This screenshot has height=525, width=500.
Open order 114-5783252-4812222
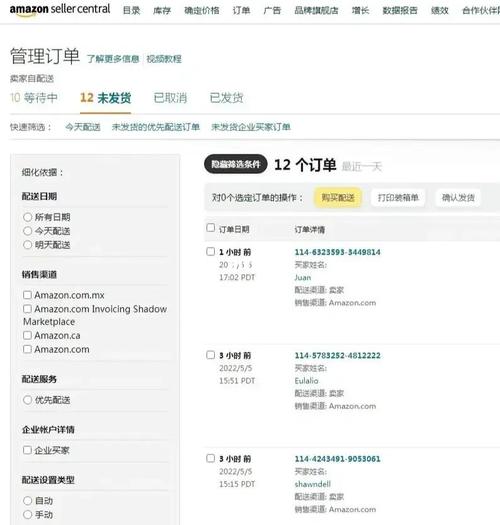338,356
